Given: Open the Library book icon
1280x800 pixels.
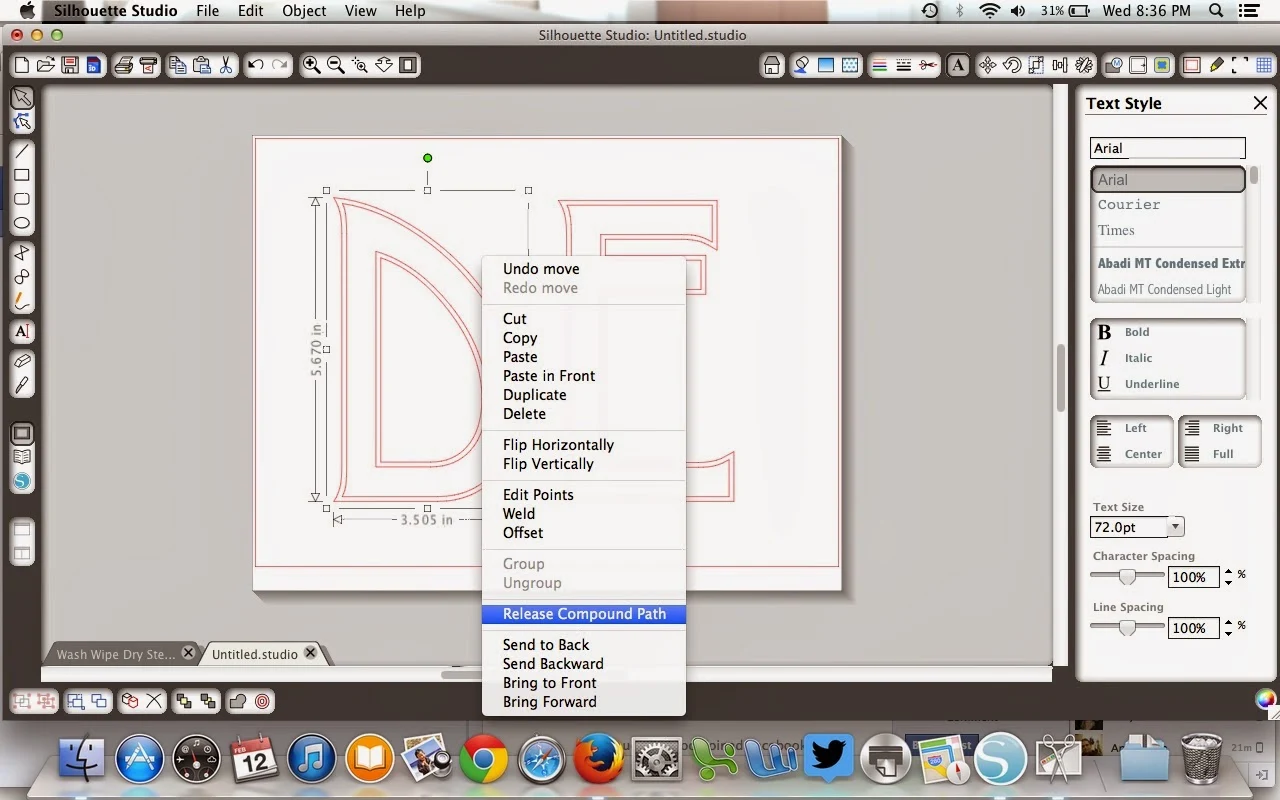Looking at the screenshot, I should point(22,457).
